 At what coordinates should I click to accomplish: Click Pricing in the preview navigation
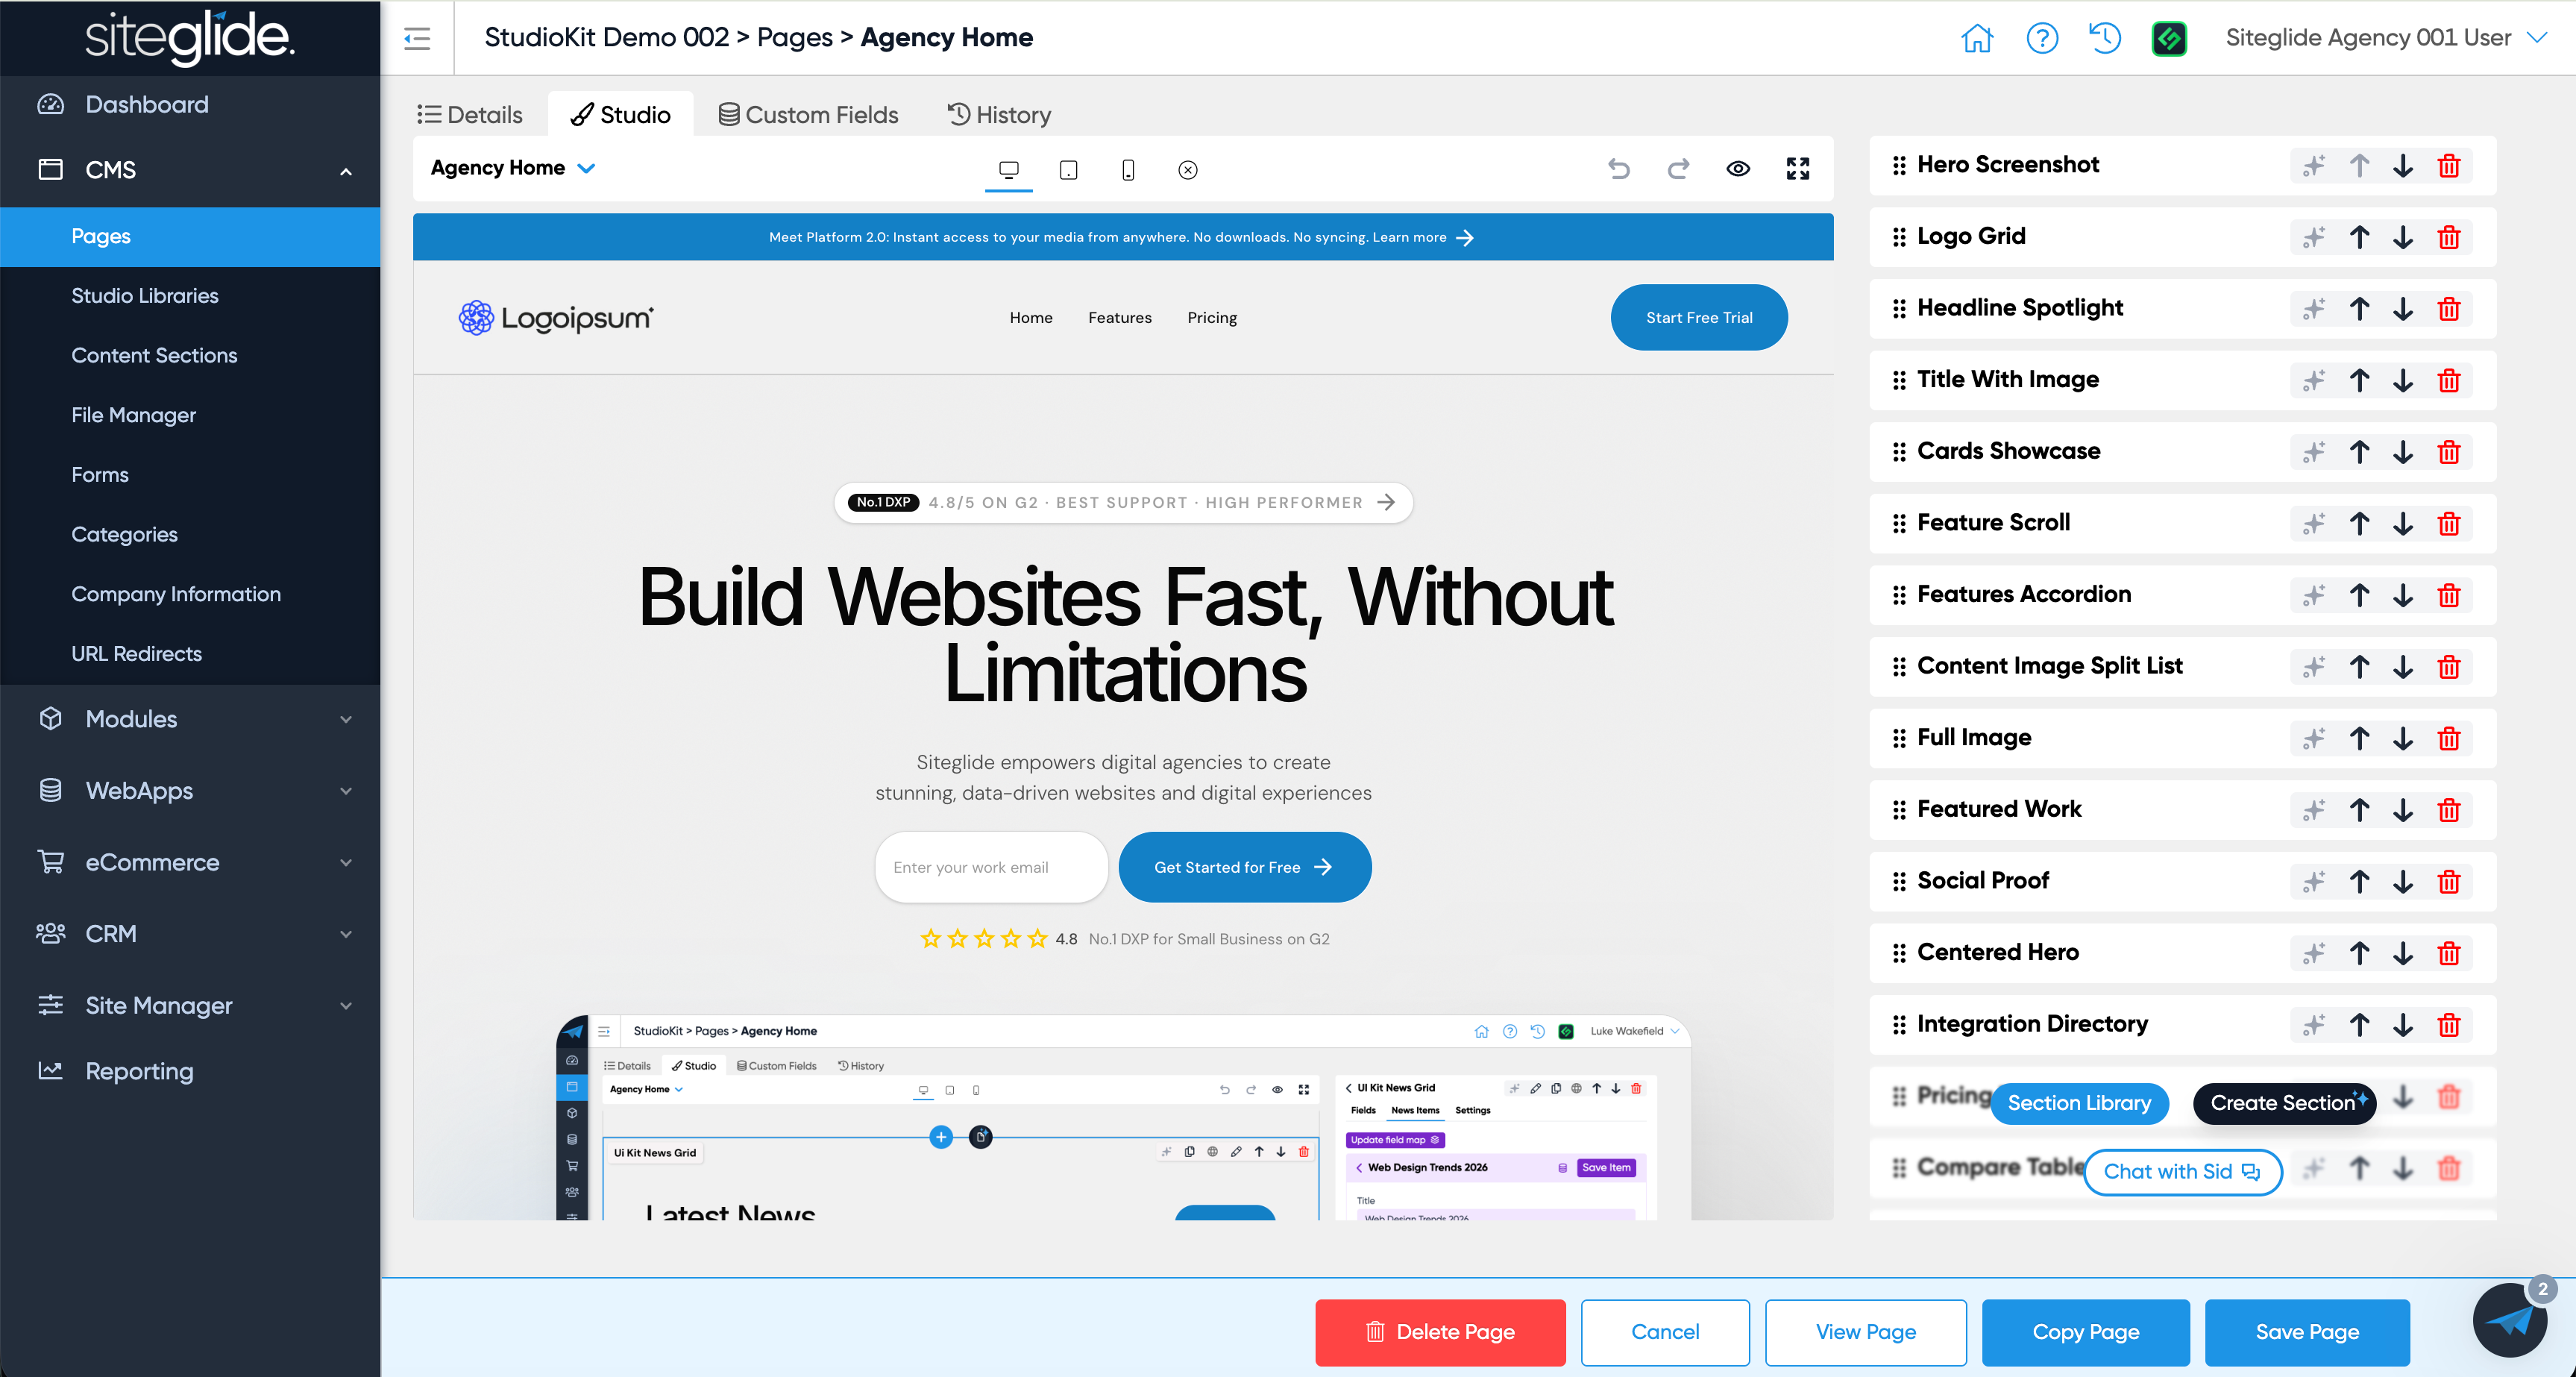point(1212,318)
